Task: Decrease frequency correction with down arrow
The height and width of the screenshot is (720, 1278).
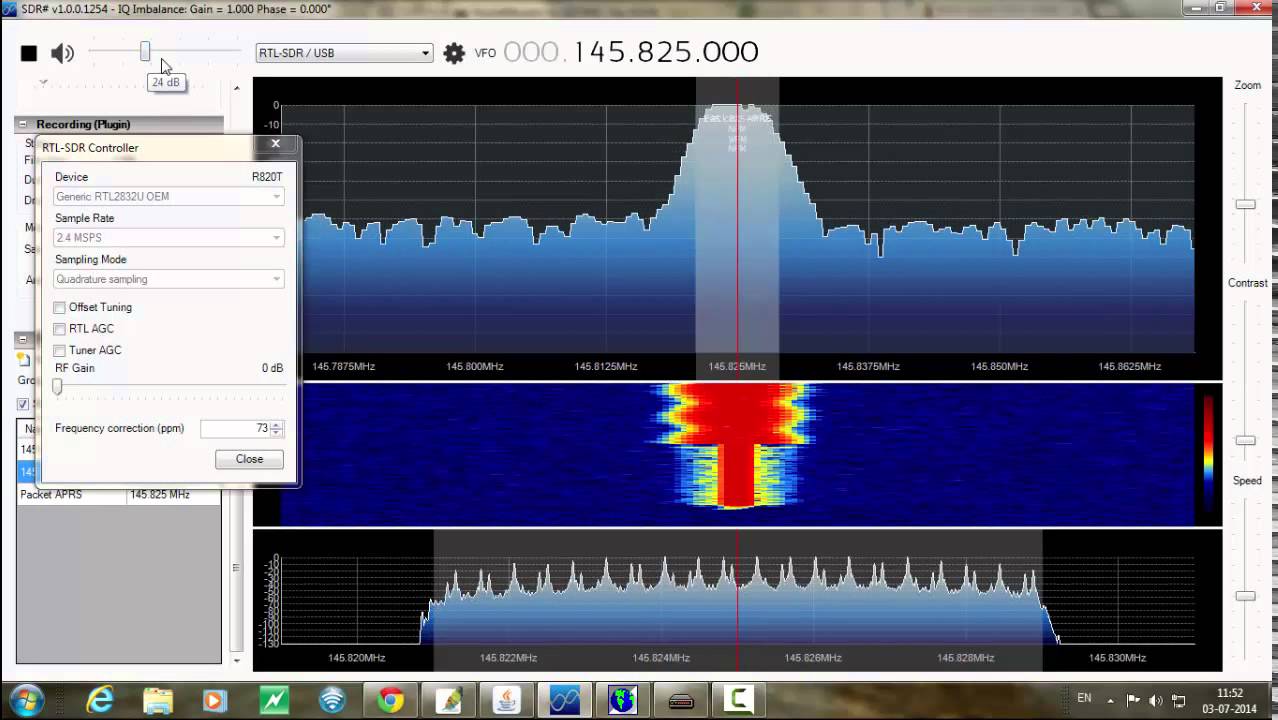Action: pyautogui.click(x=277, y=433)
